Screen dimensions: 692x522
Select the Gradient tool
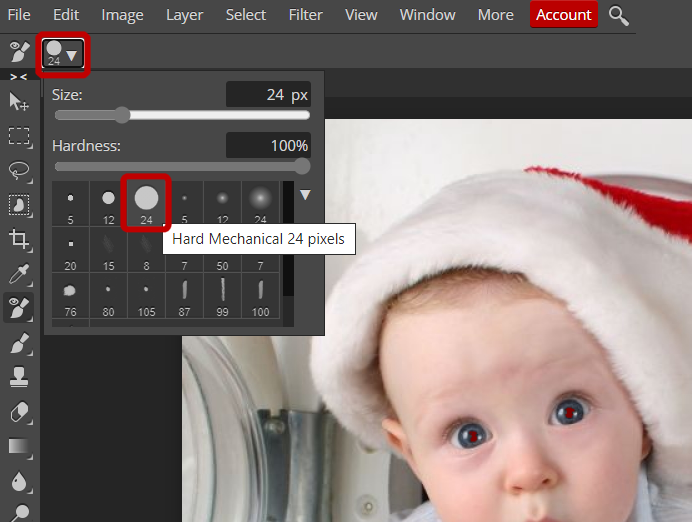19,447
